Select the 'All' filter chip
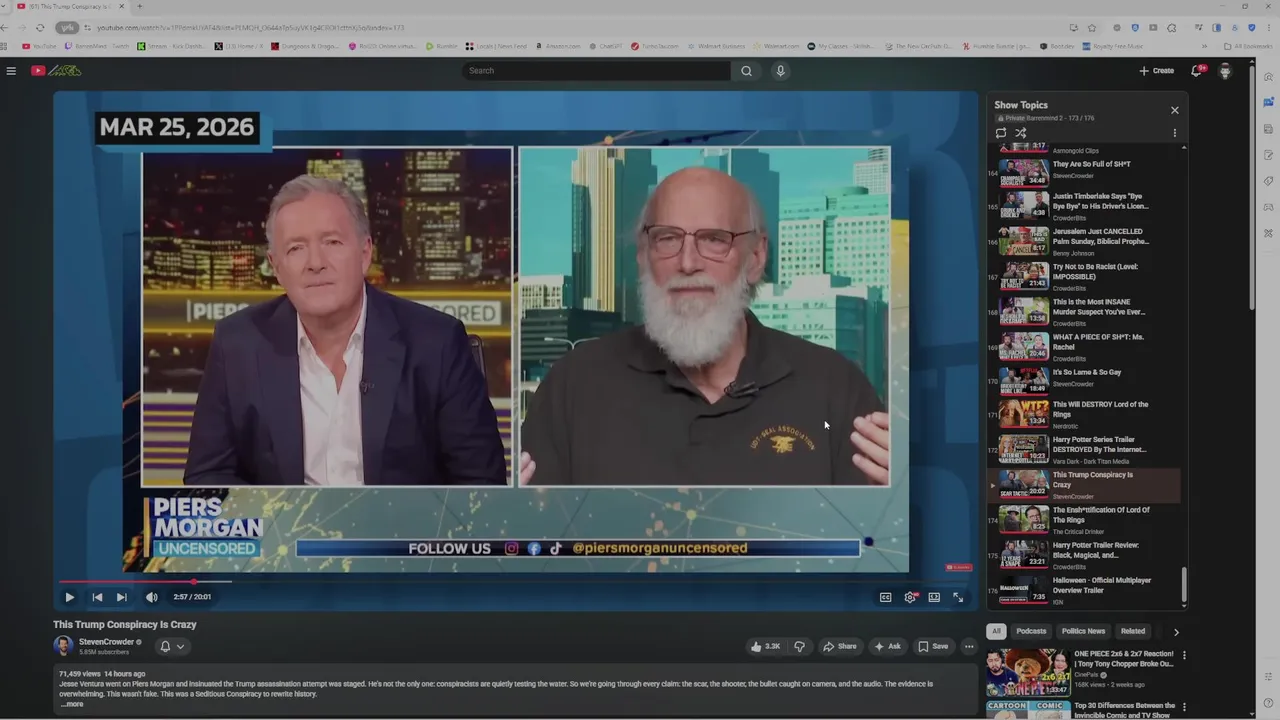This screenshot has height=720, width=1280. coord(996,631)
